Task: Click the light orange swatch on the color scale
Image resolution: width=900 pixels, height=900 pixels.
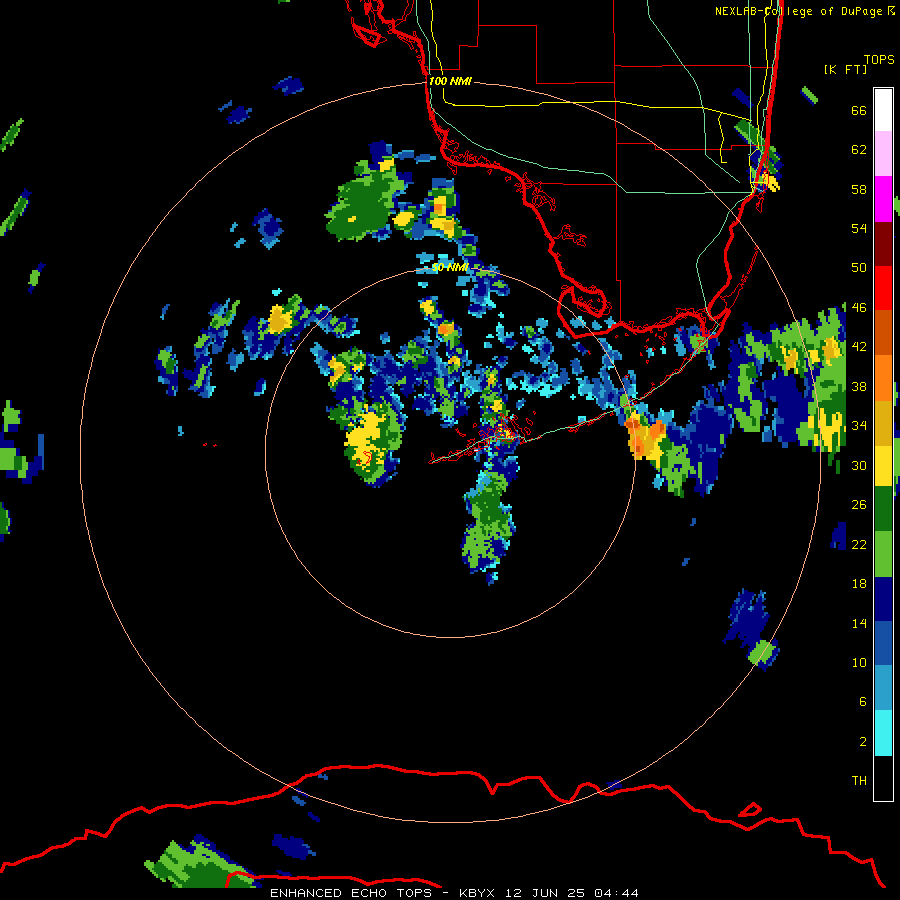Action: click(x=883, y=377)
